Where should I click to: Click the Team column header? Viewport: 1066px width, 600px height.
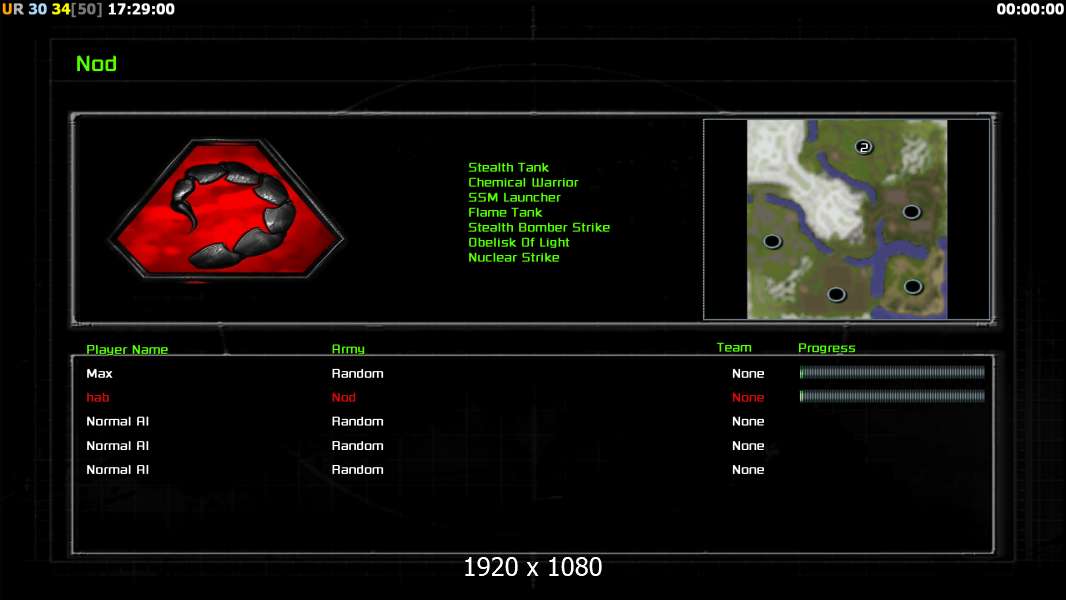tap(734, 347)
